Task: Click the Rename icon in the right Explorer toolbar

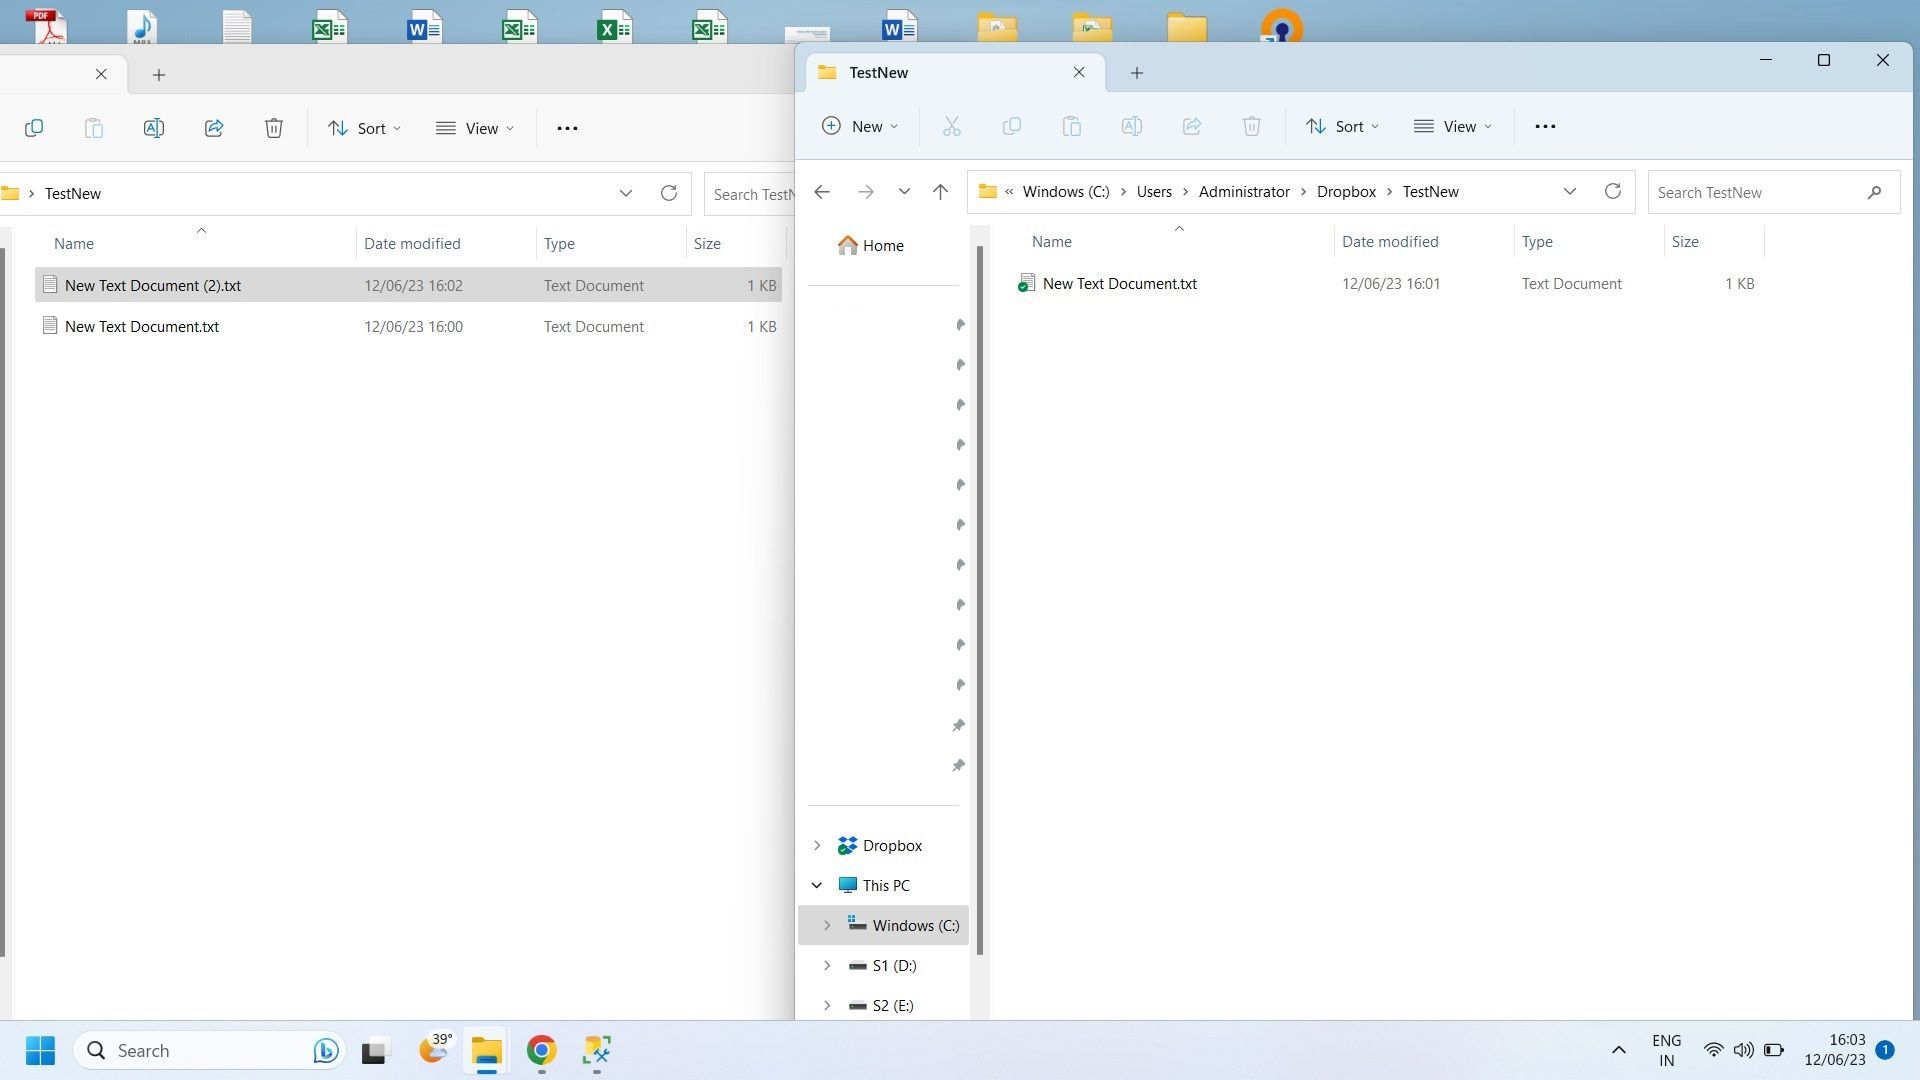Action: click(x=1132, y=126)
